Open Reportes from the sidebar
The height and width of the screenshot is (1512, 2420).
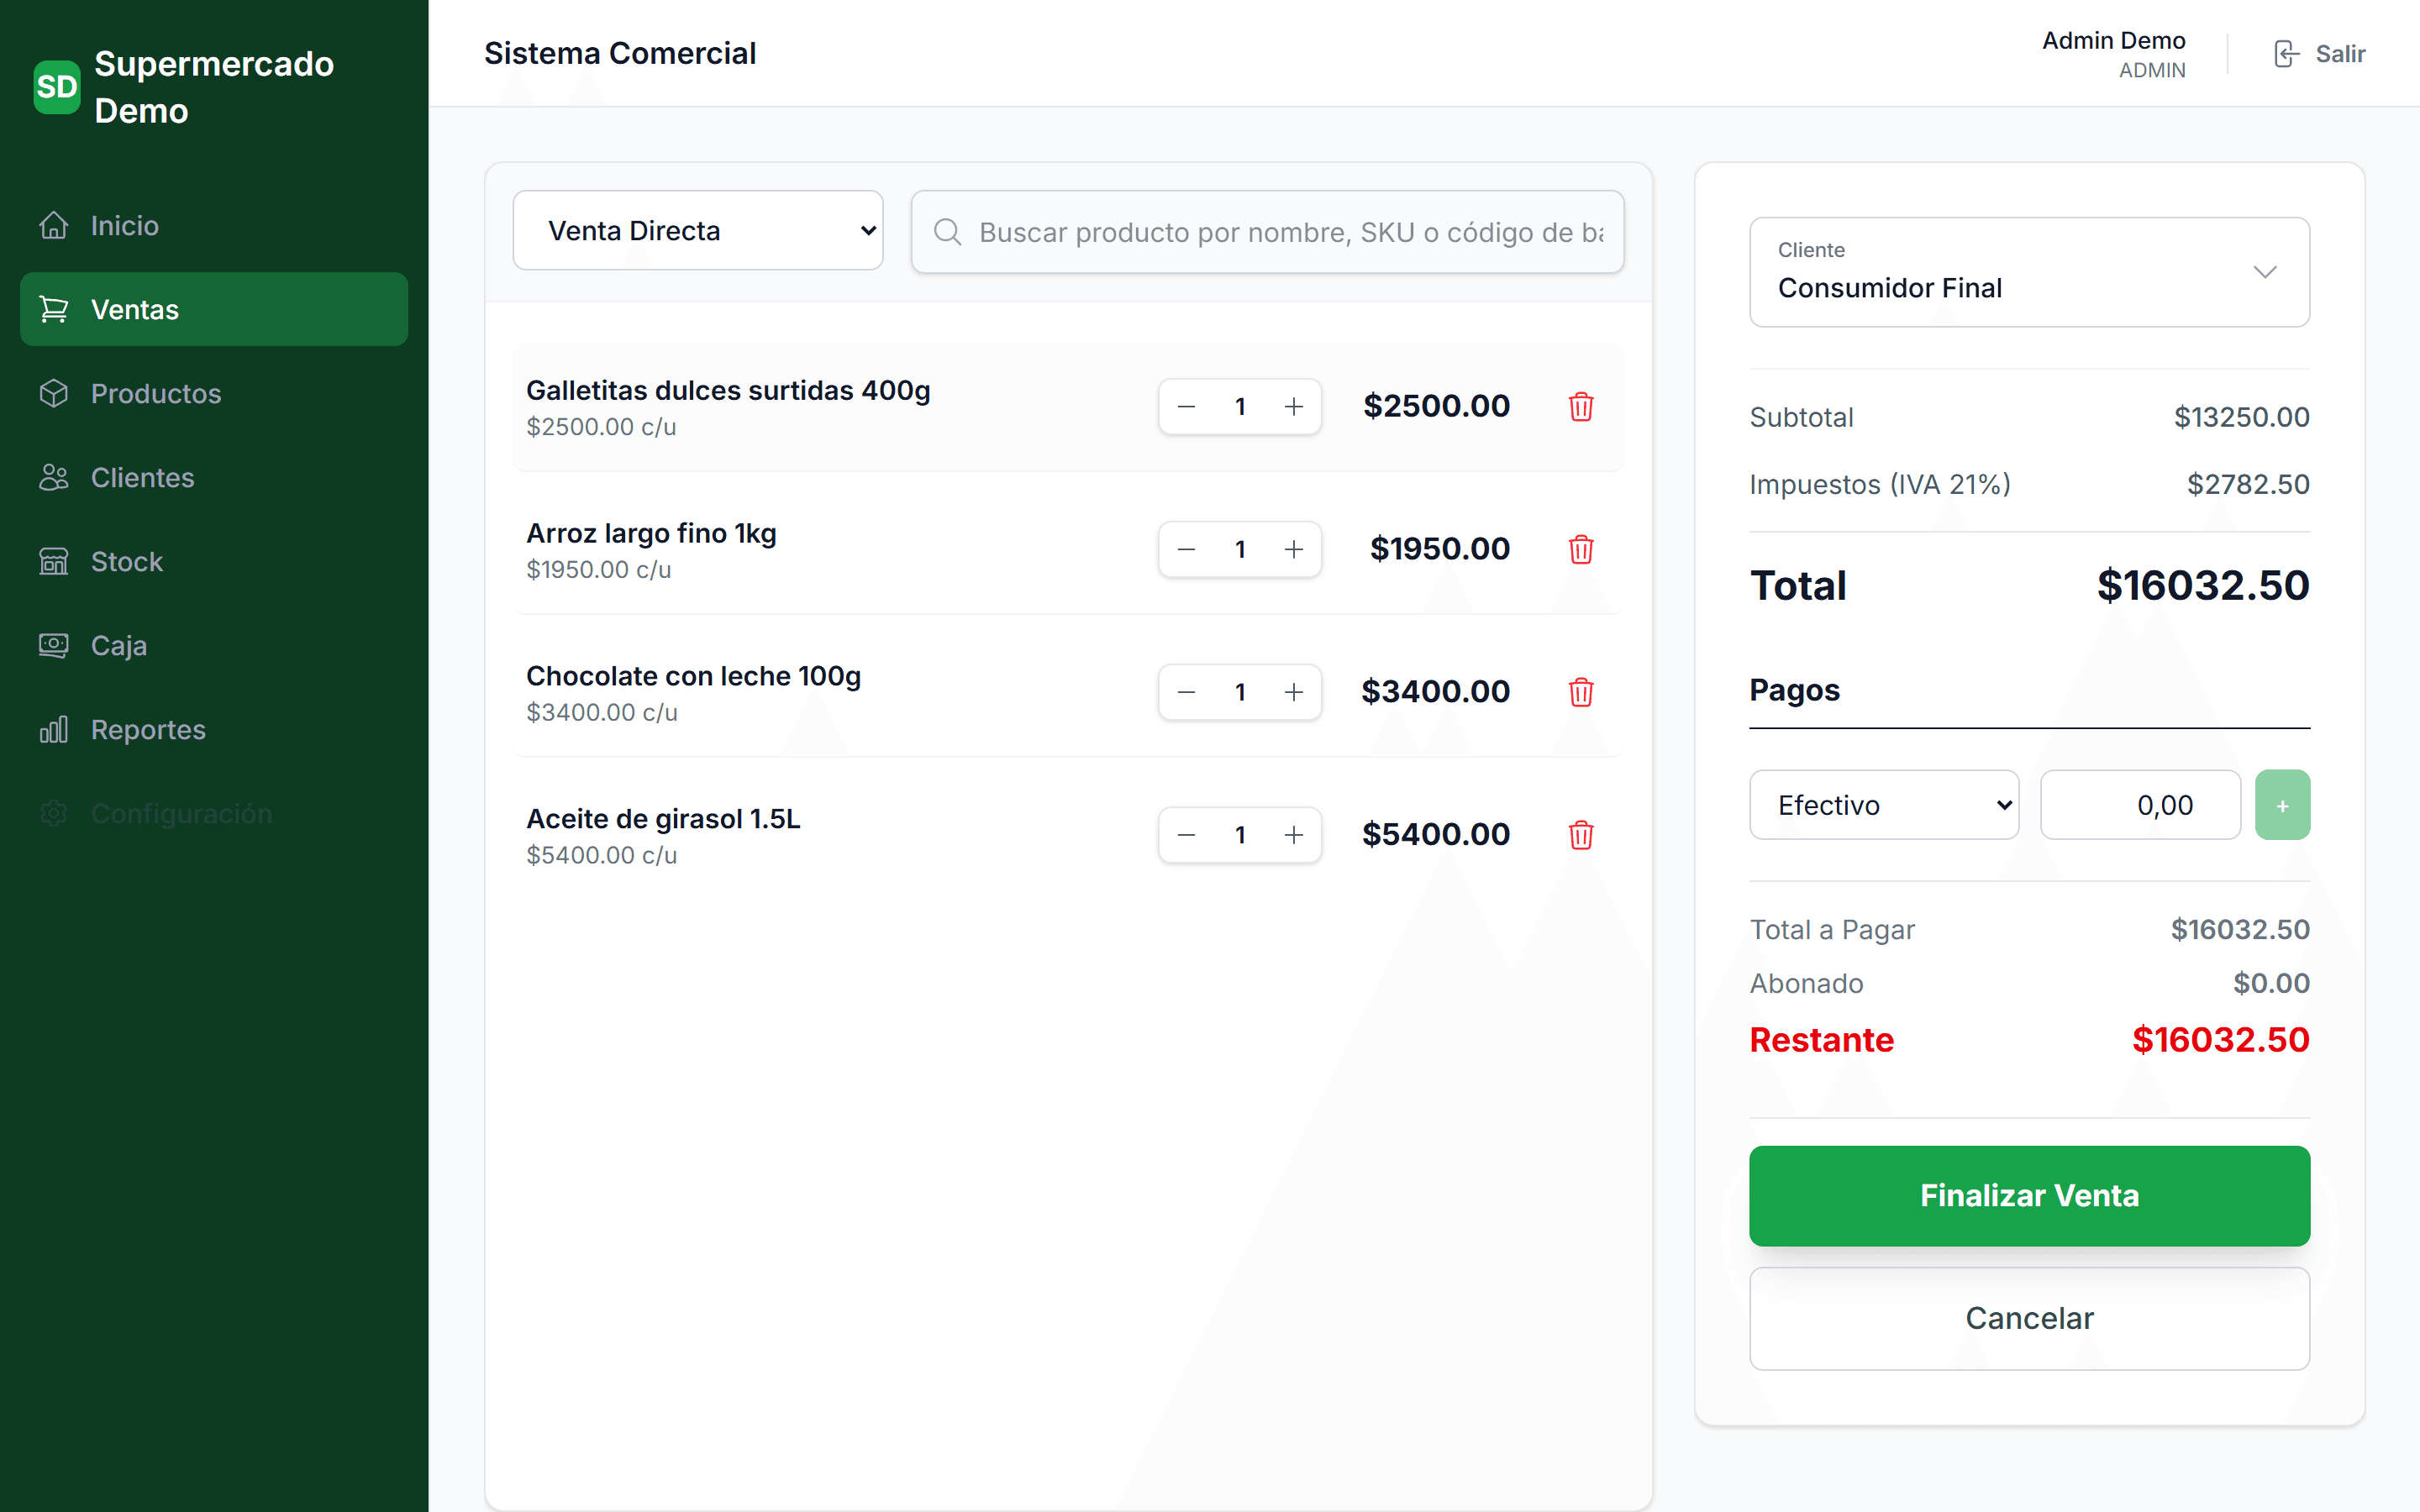point(214,730)
